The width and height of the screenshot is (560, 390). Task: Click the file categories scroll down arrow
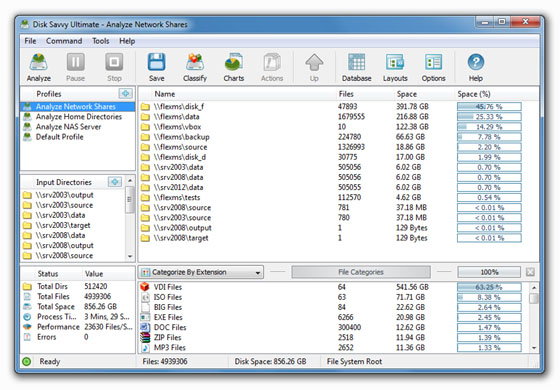click(534, 348)
